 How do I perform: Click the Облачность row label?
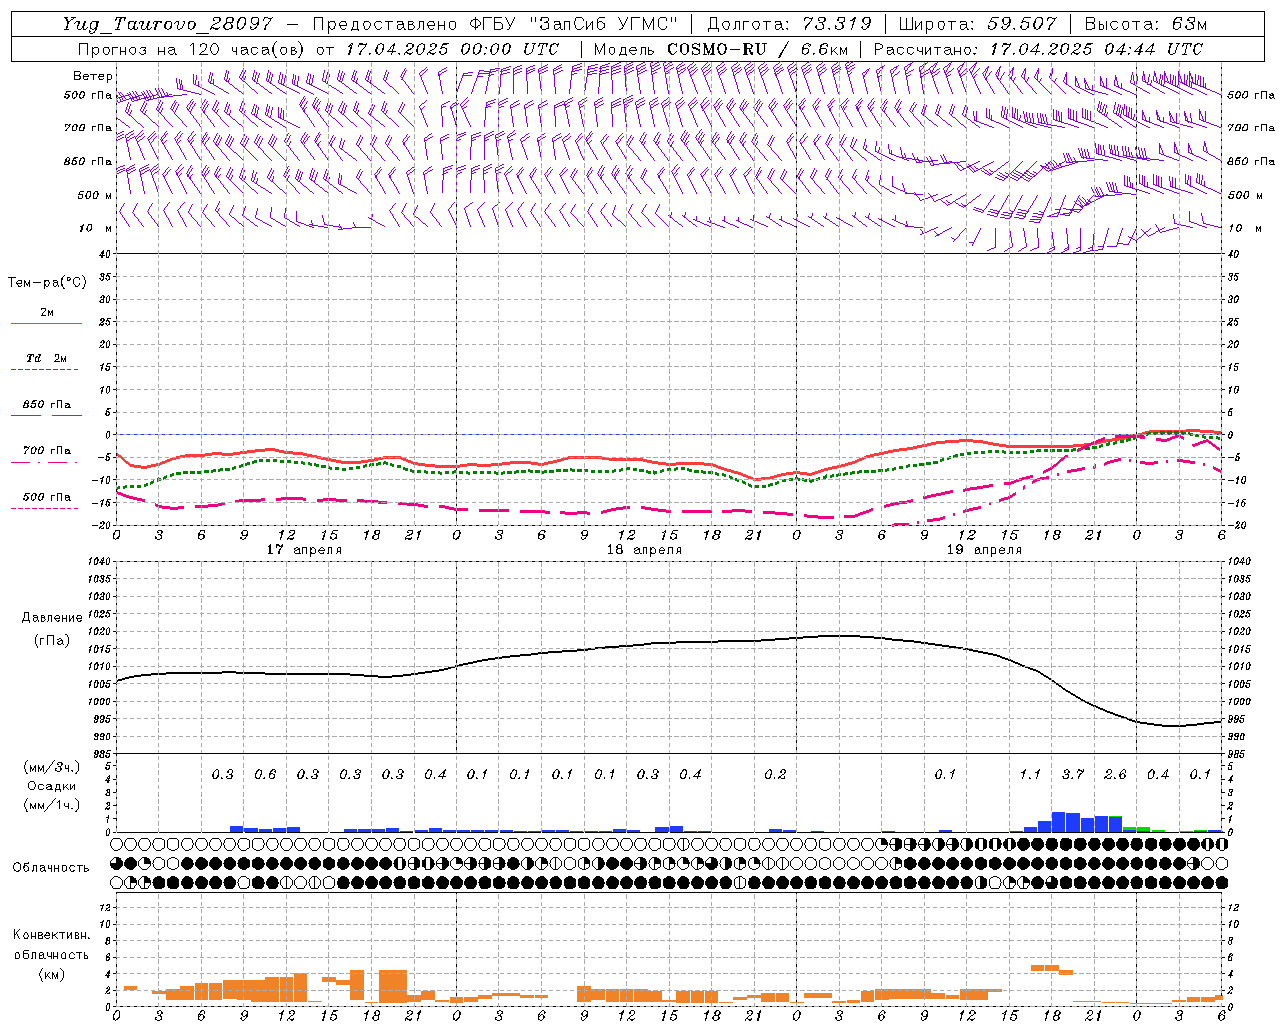(x=51, y=867)
